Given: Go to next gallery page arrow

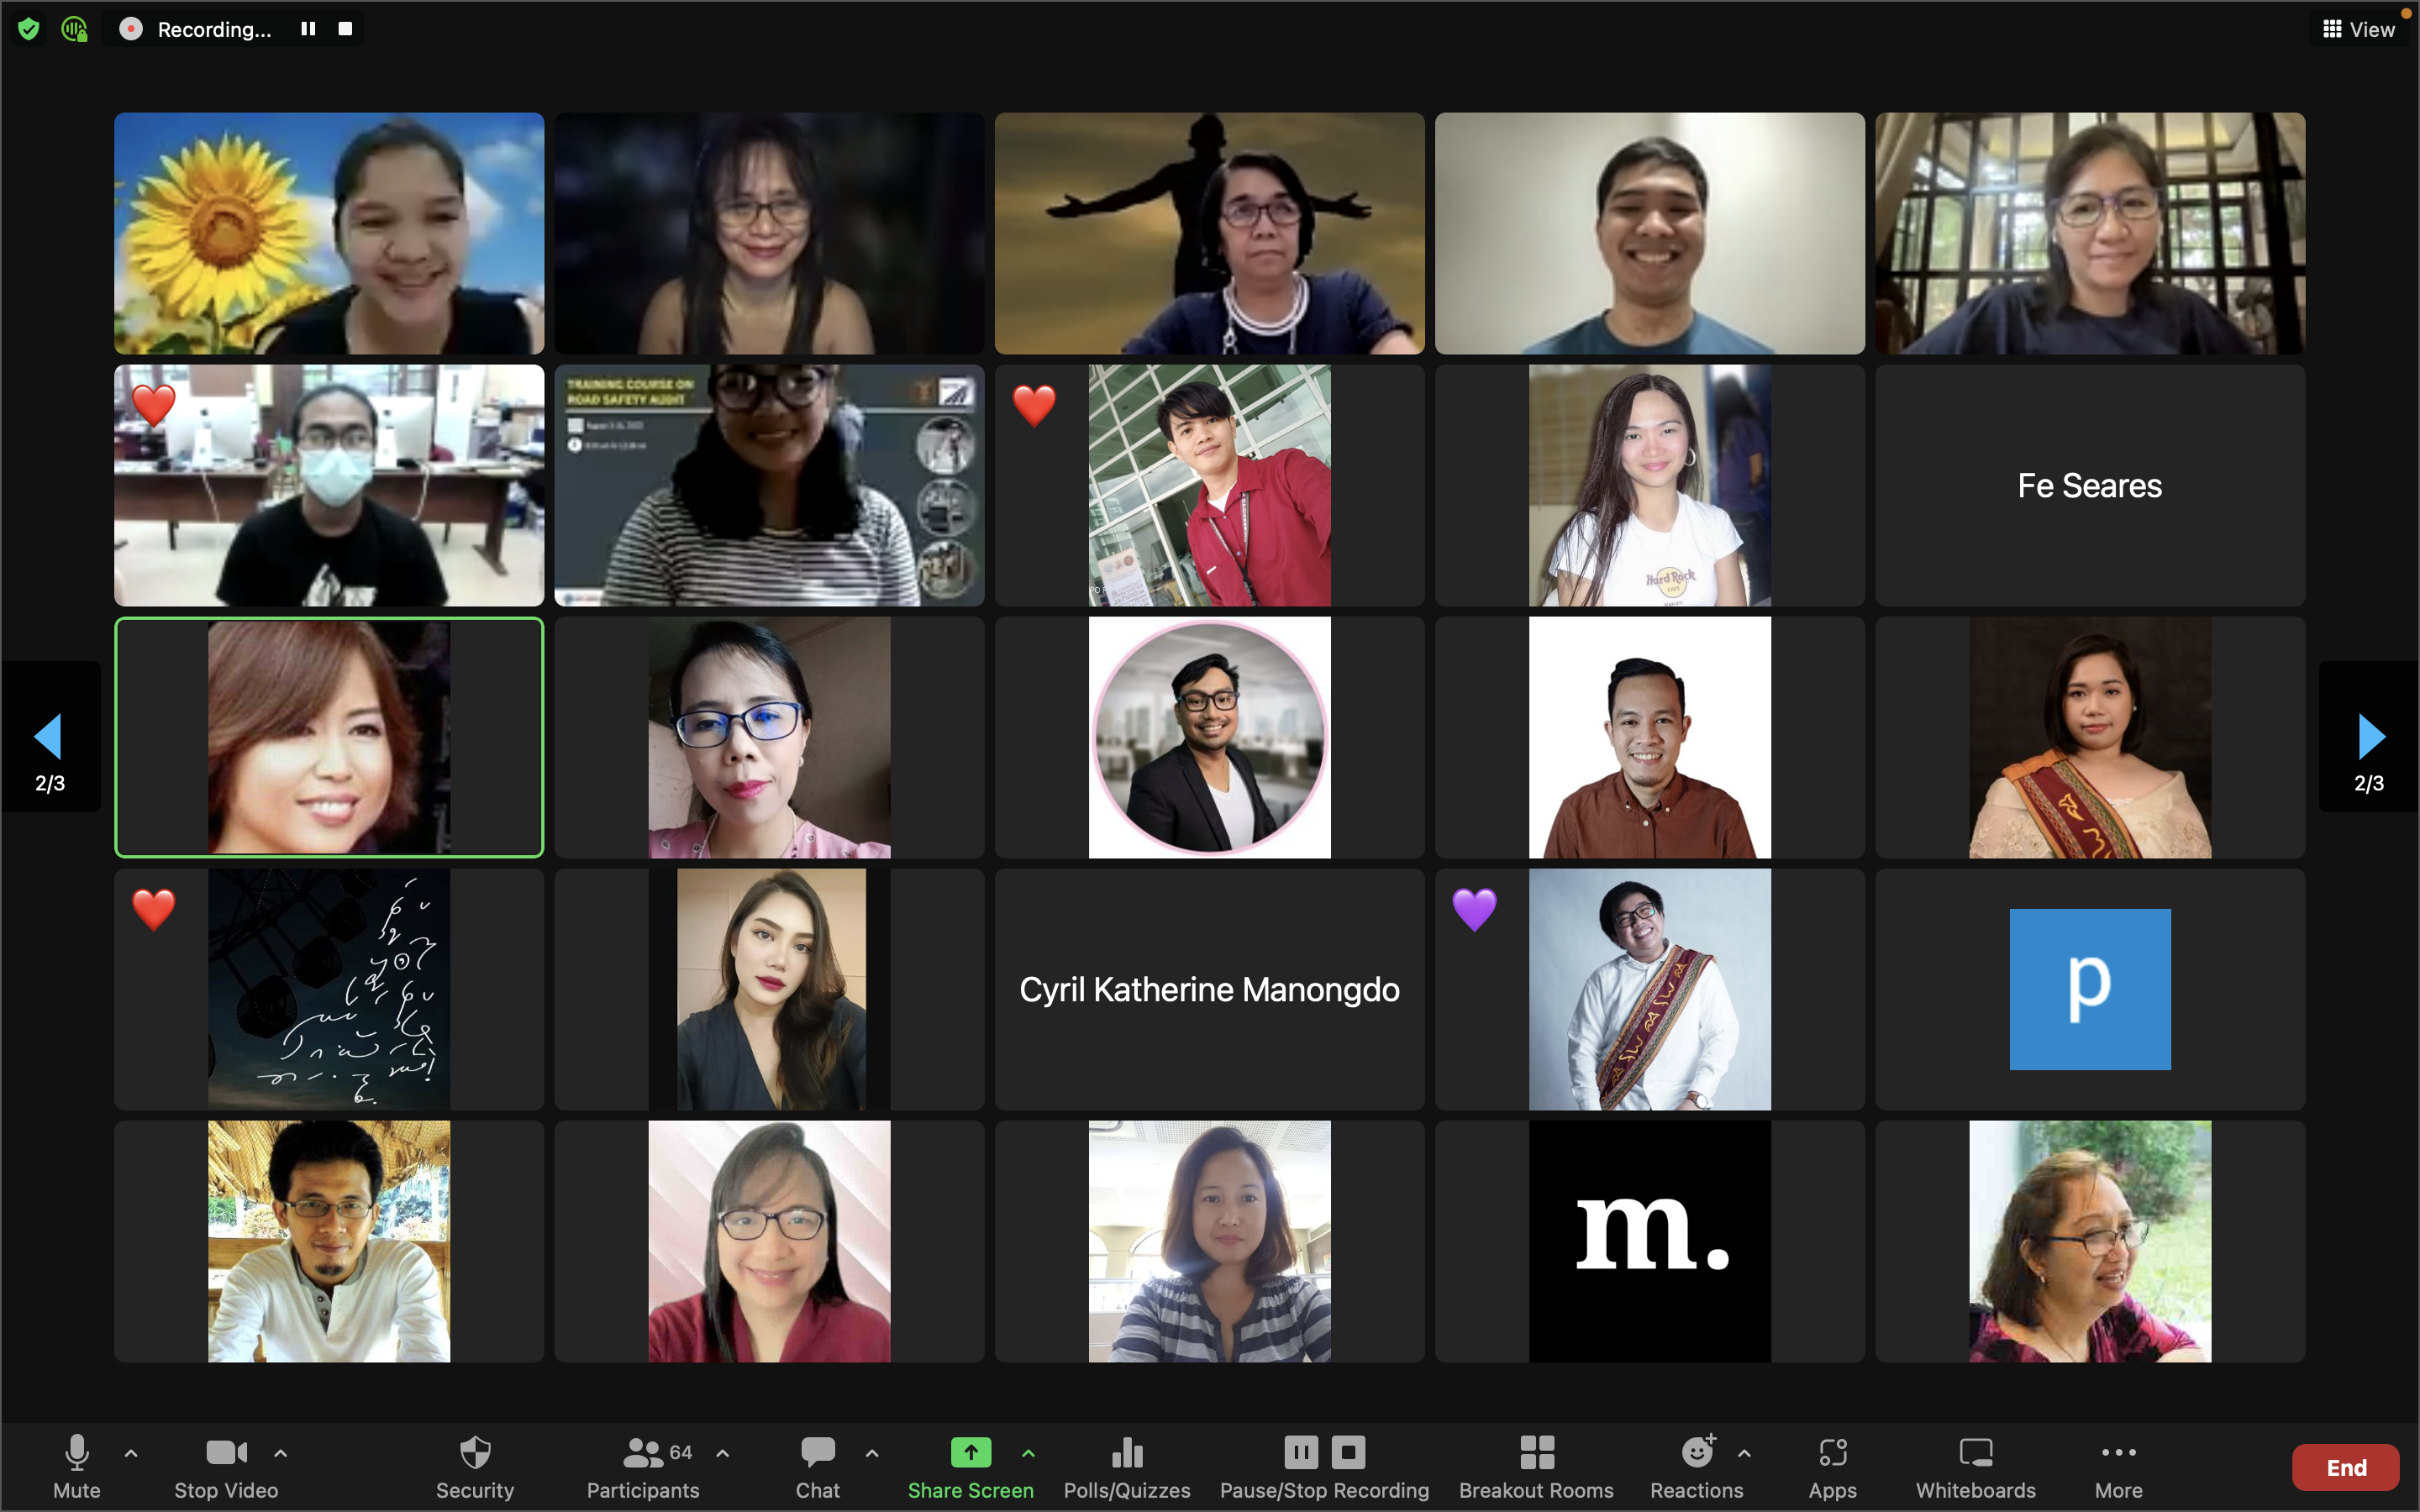Looking at the screenshot, I should coord(2369,737).
